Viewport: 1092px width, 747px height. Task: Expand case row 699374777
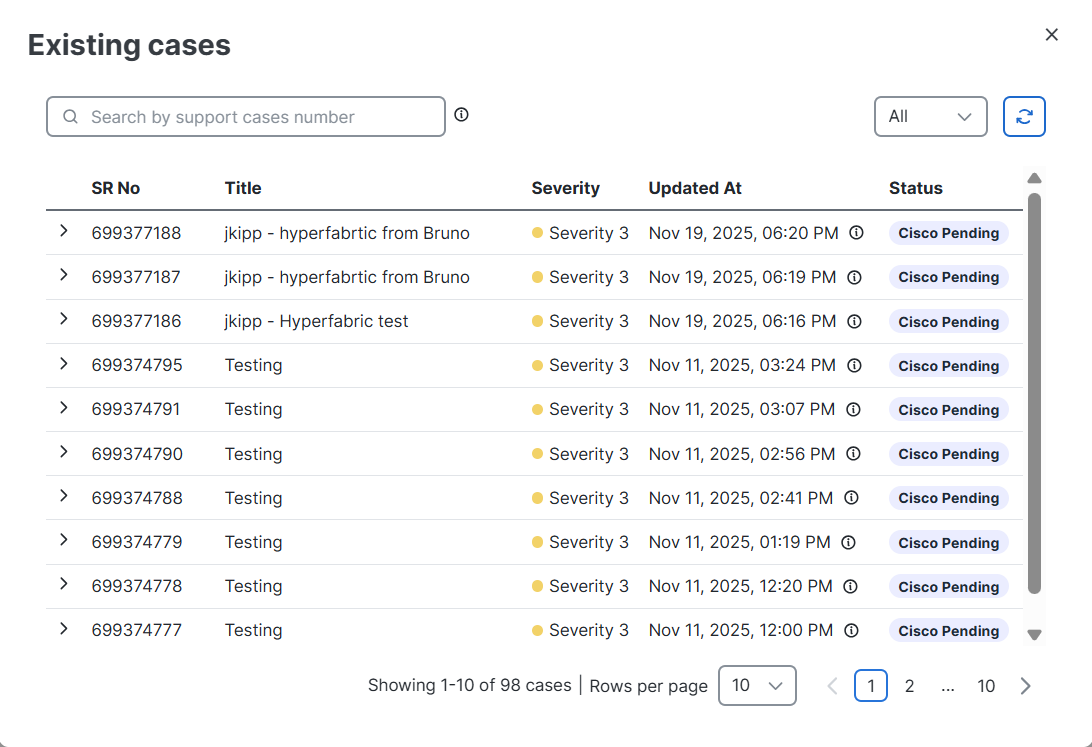coord(64,629)
